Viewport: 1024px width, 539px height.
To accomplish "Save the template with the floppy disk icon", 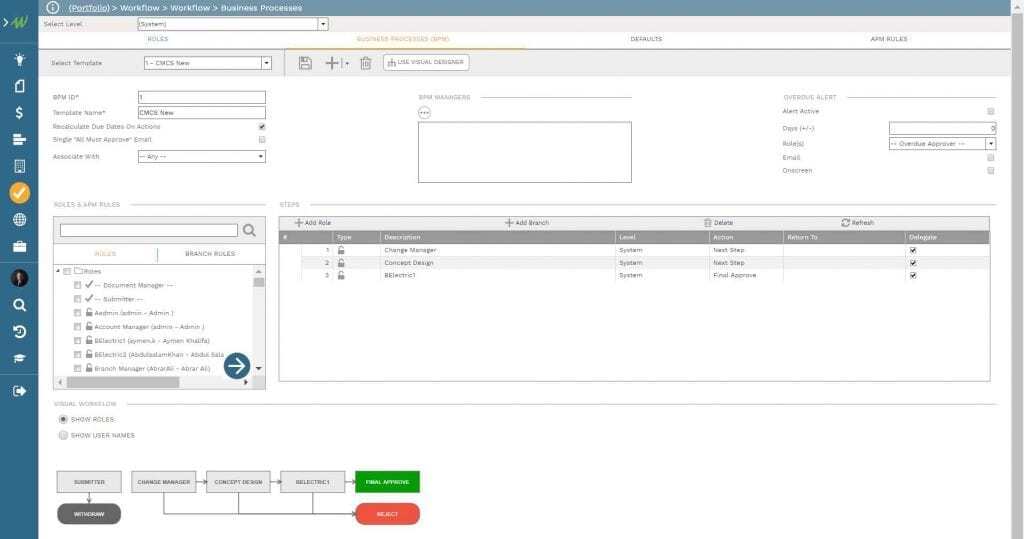I will [x=305, y=63].
